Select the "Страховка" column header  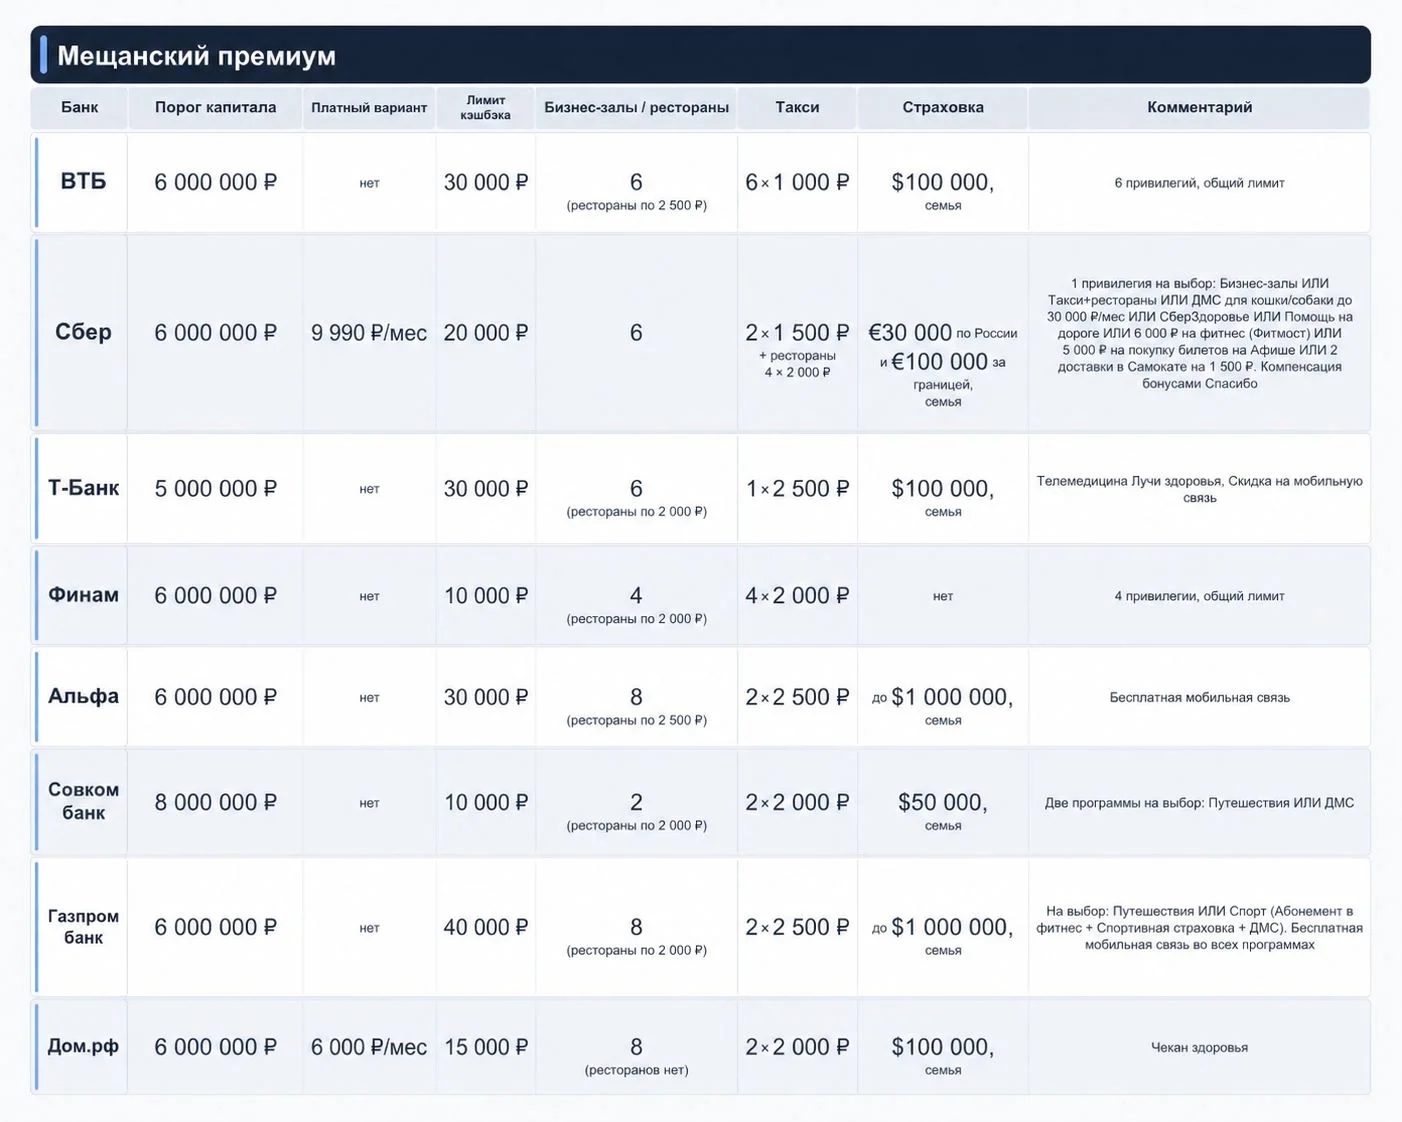coord(943,107)
